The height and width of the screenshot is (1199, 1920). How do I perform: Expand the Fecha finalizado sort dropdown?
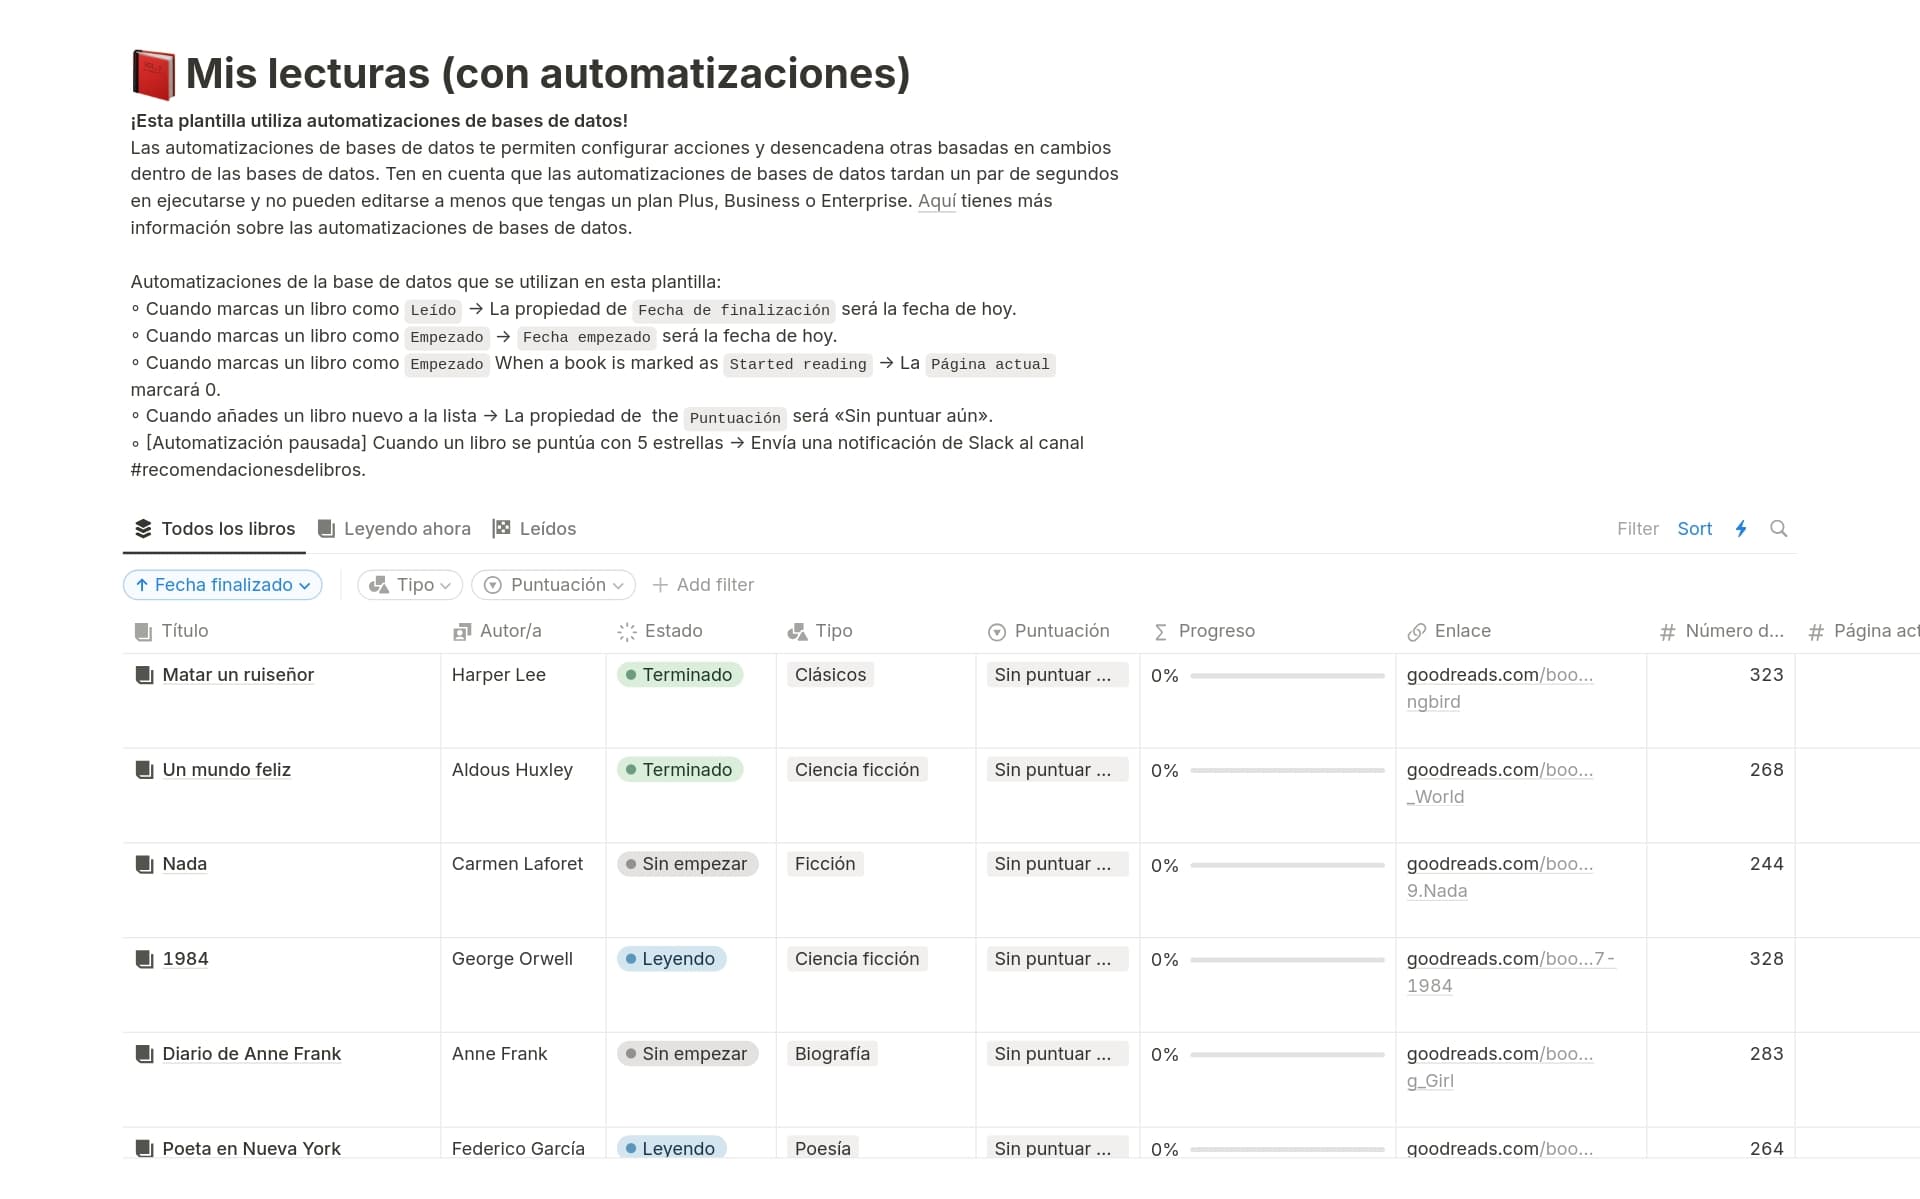click(223, 585)
